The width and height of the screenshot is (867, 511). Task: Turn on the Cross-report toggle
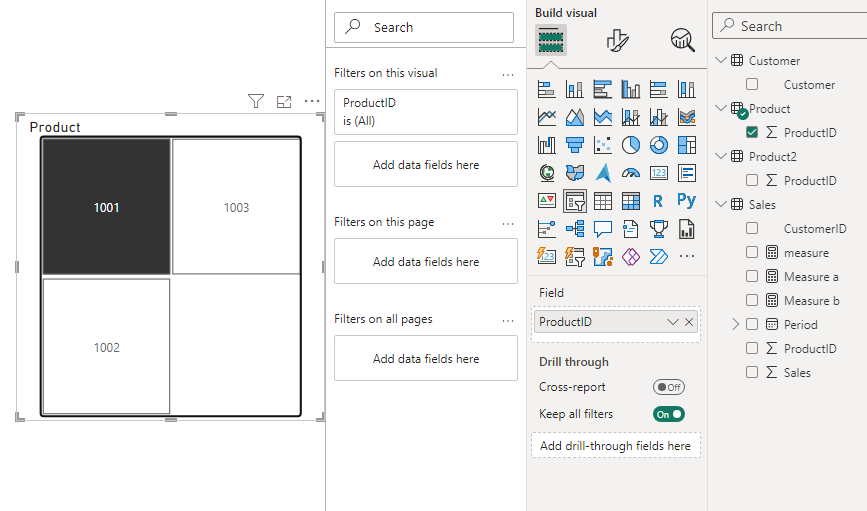[669, 387]
